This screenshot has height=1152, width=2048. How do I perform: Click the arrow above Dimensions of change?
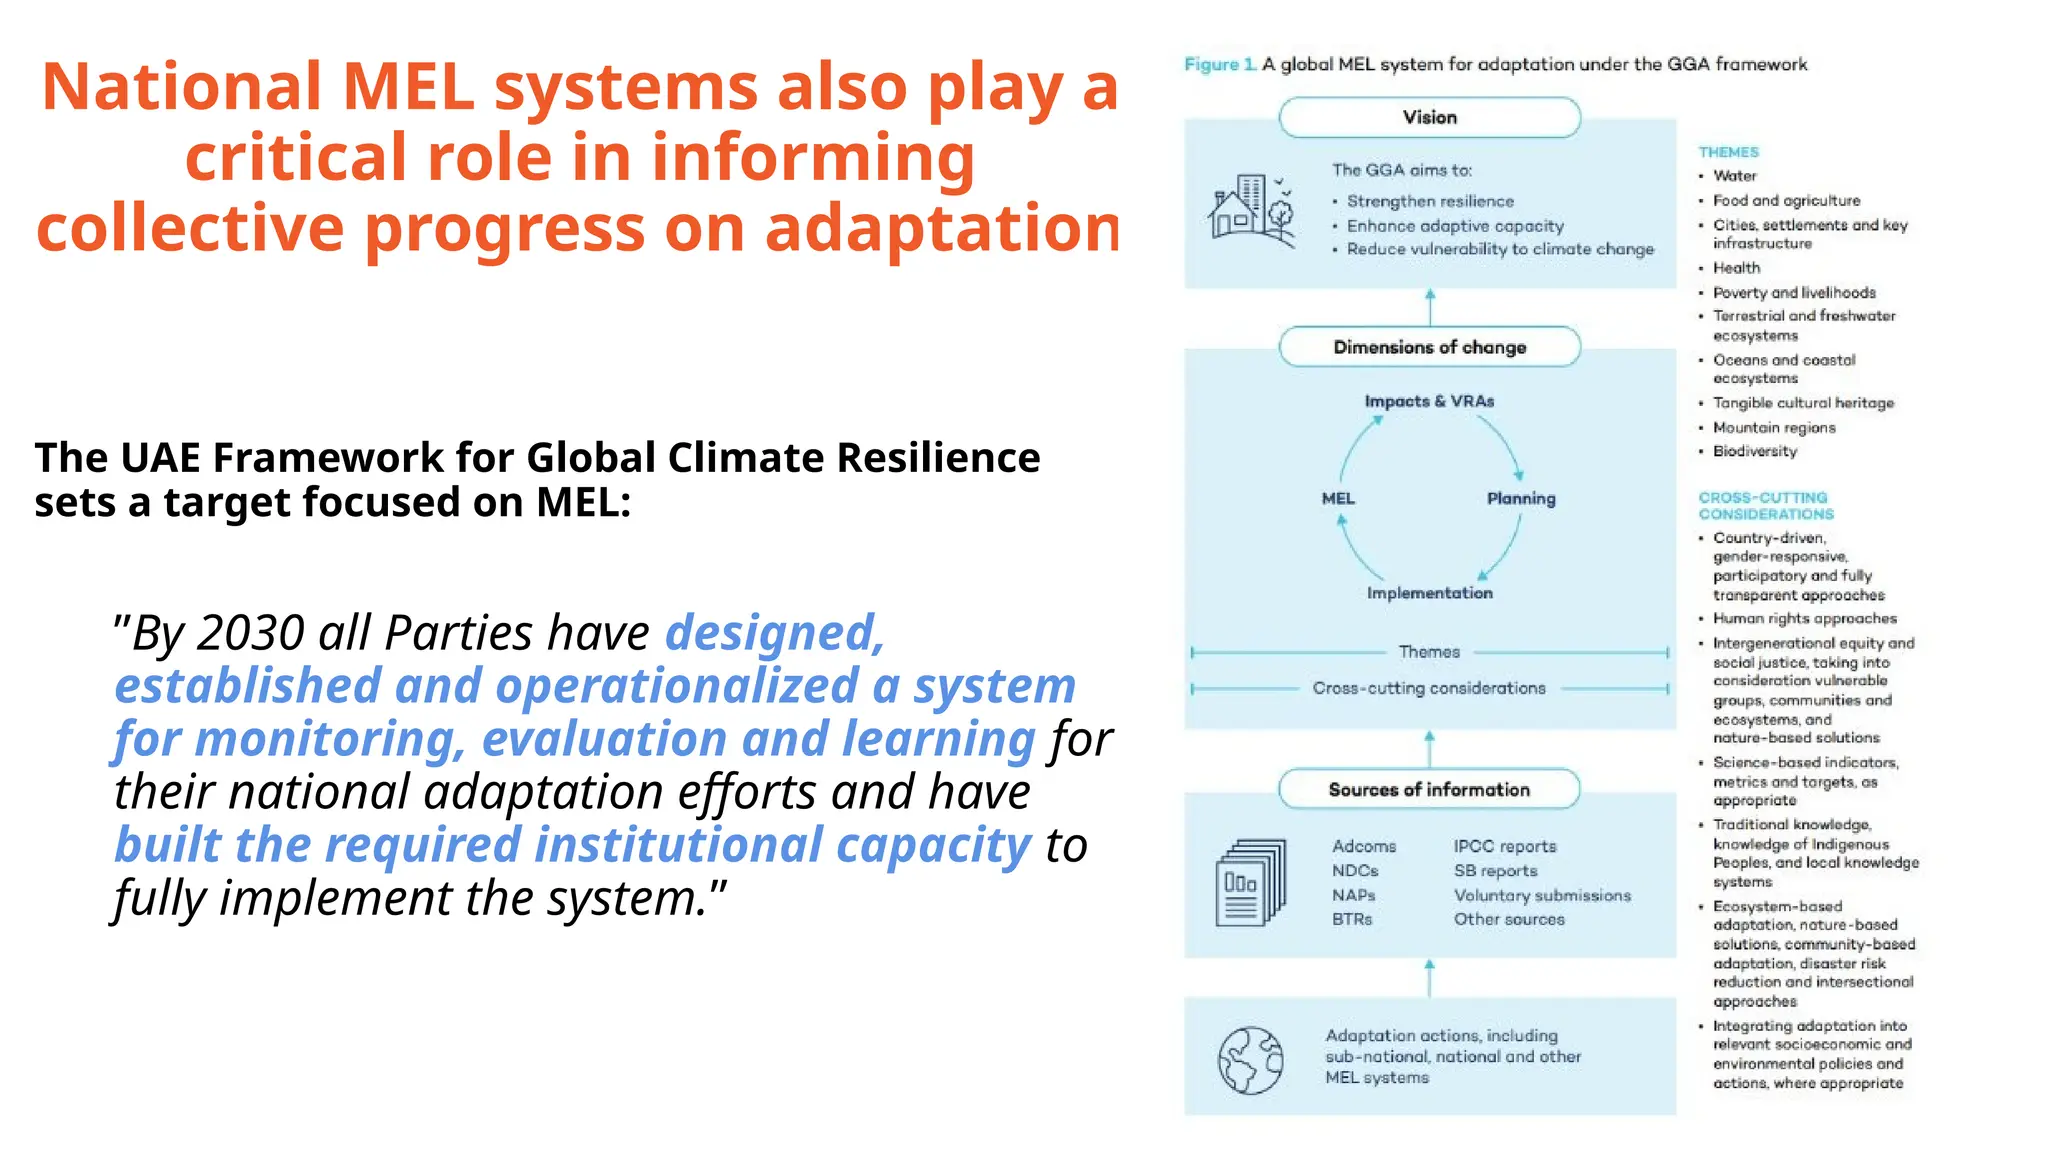(1429, 307)
